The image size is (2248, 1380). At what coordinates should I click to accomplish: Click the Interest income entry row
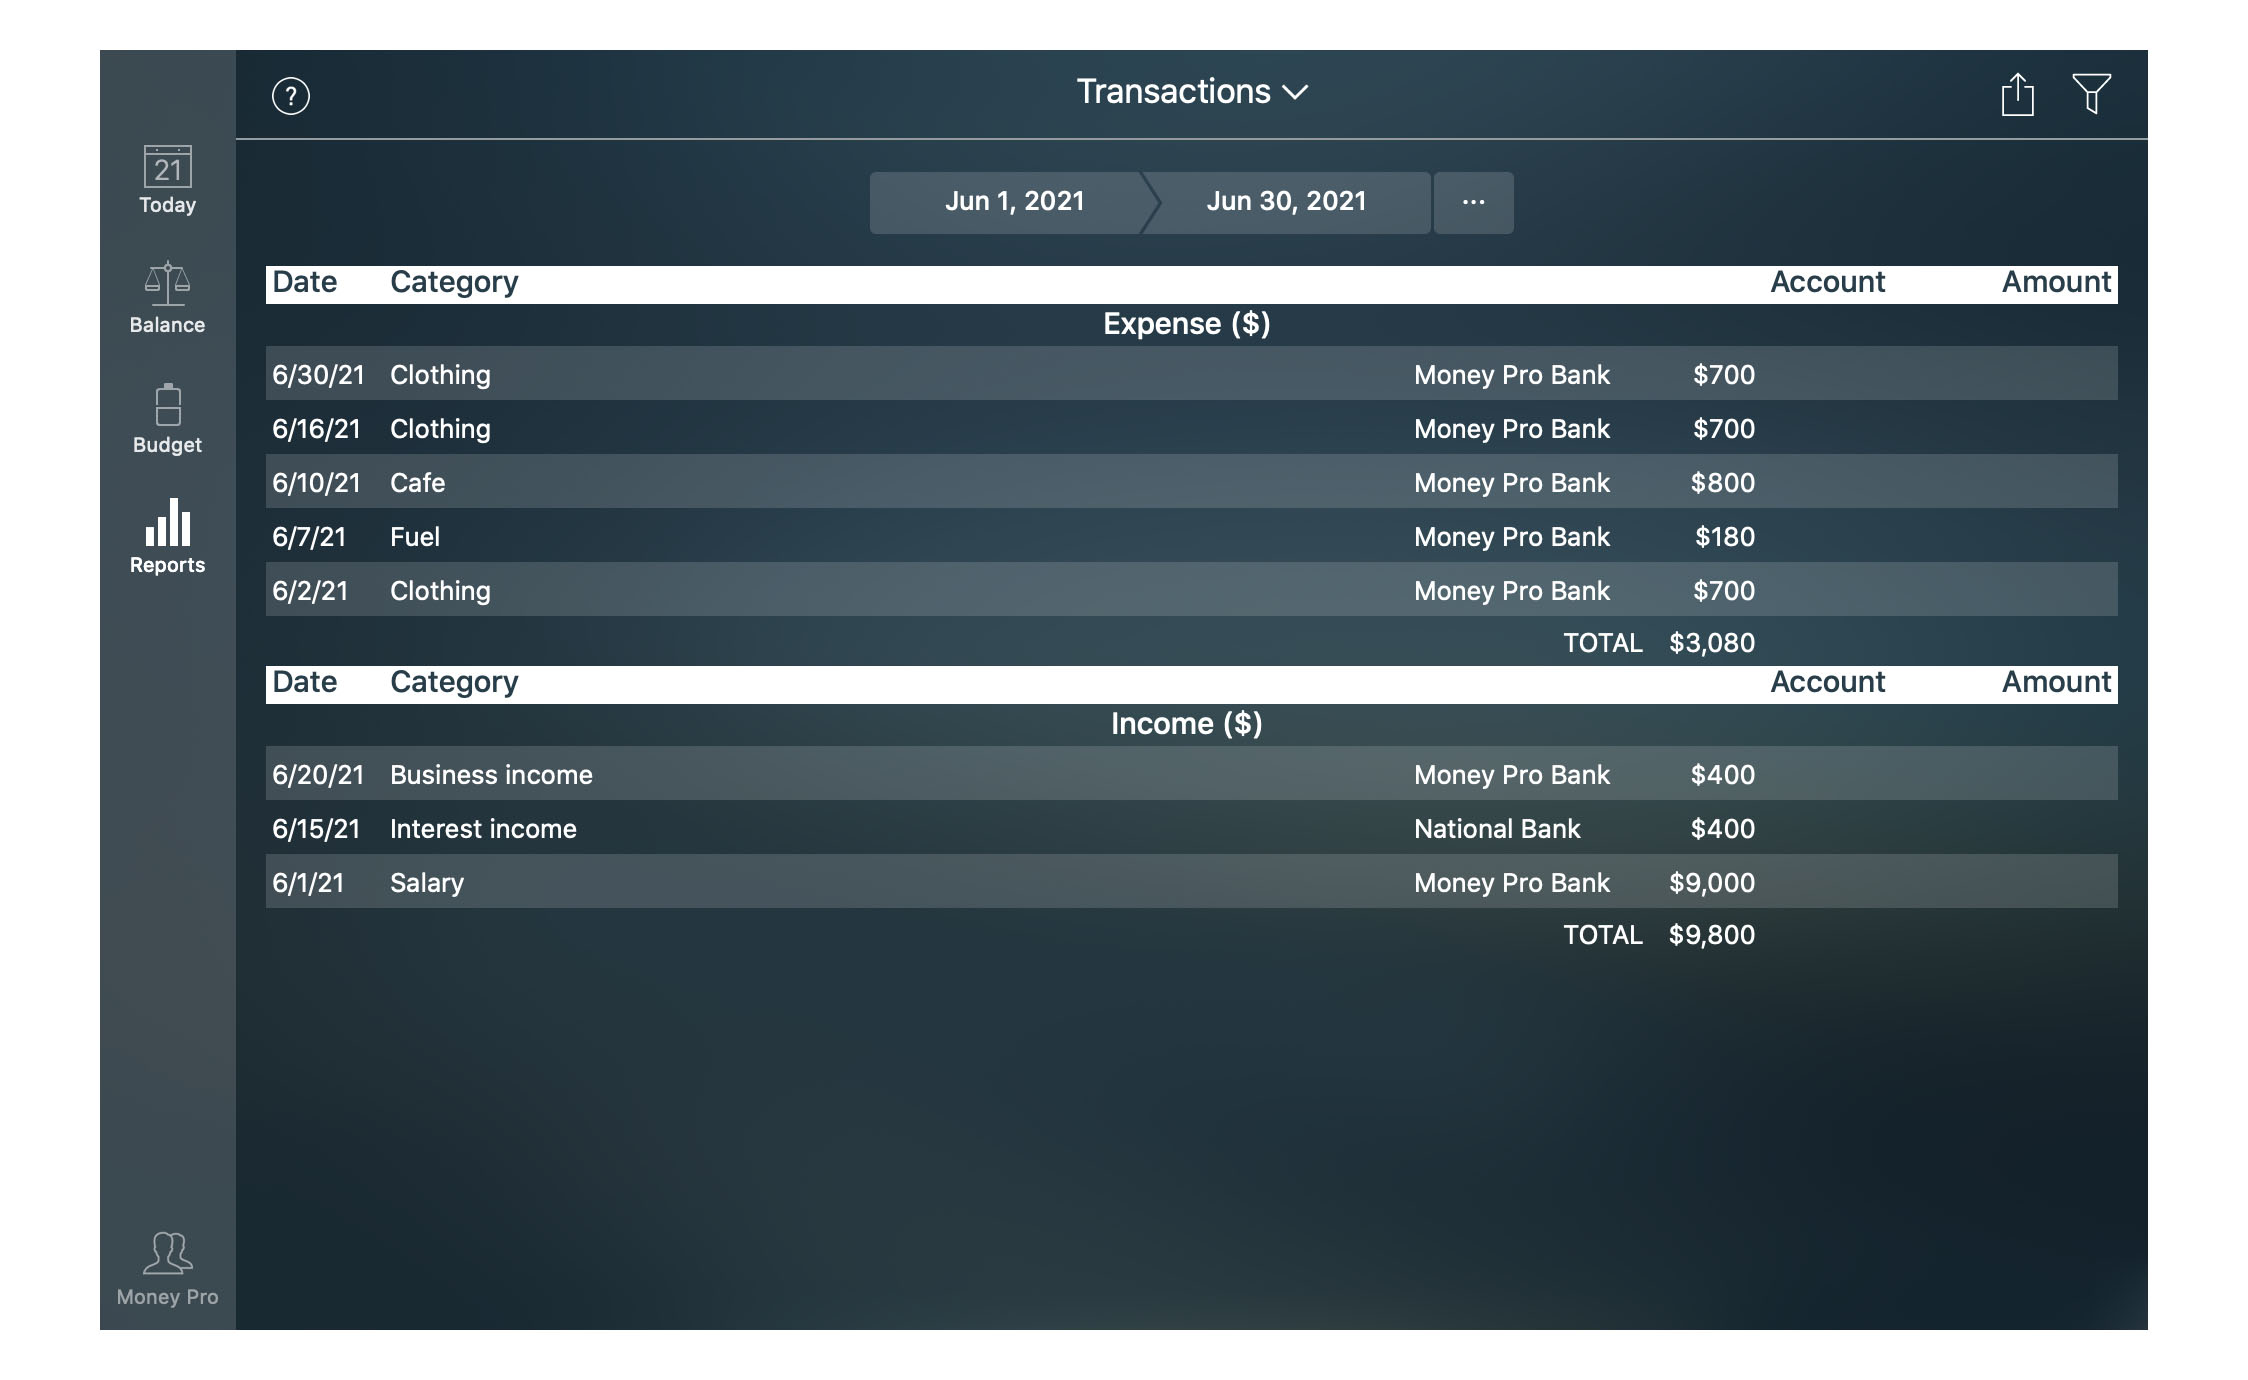tap(1188, 827)
